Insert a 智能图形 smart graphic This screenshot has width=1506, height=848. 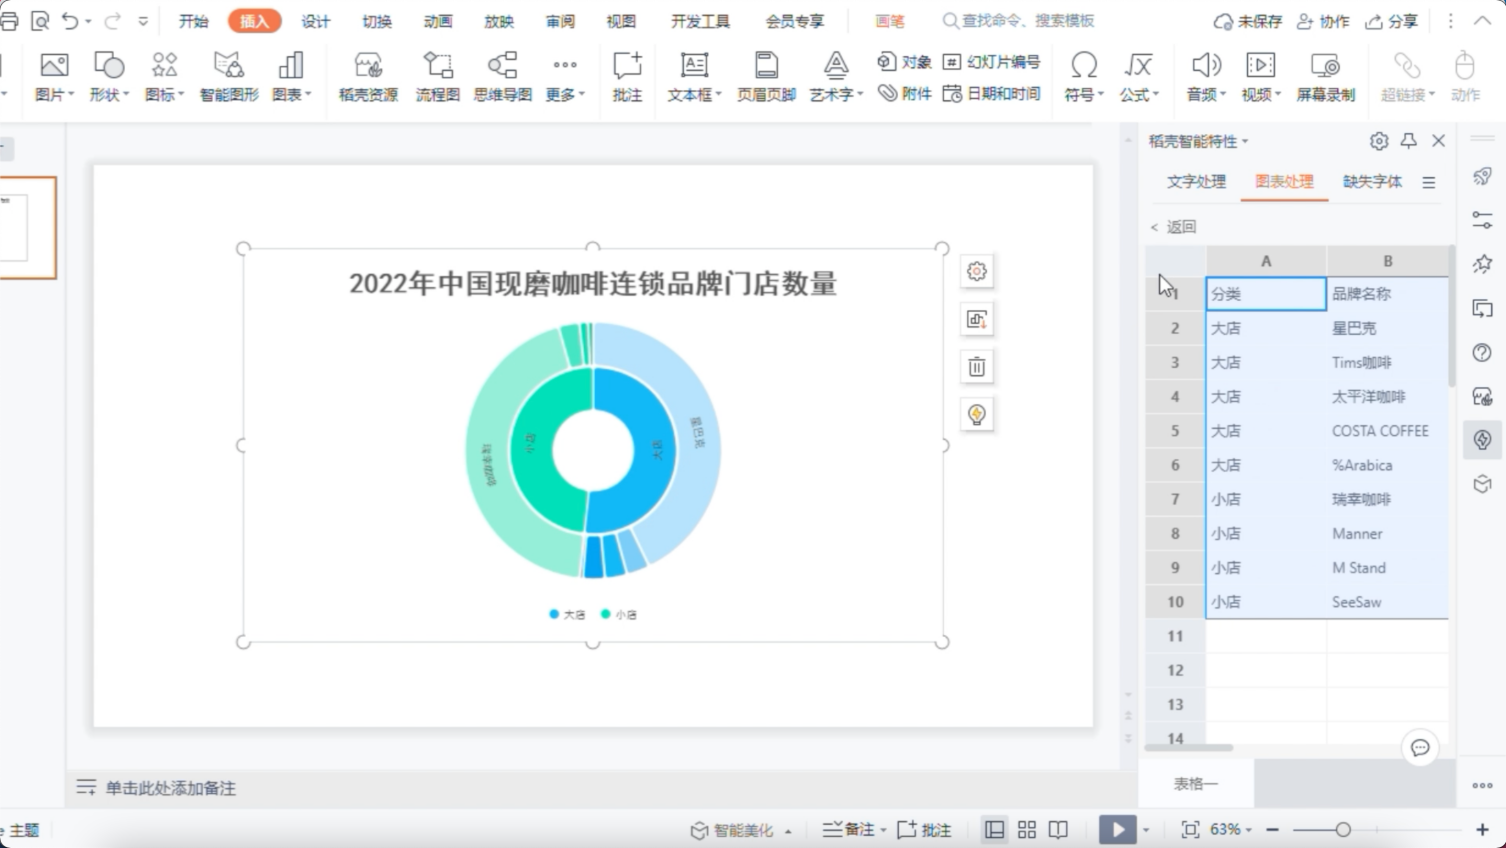[x=229, y=77]
